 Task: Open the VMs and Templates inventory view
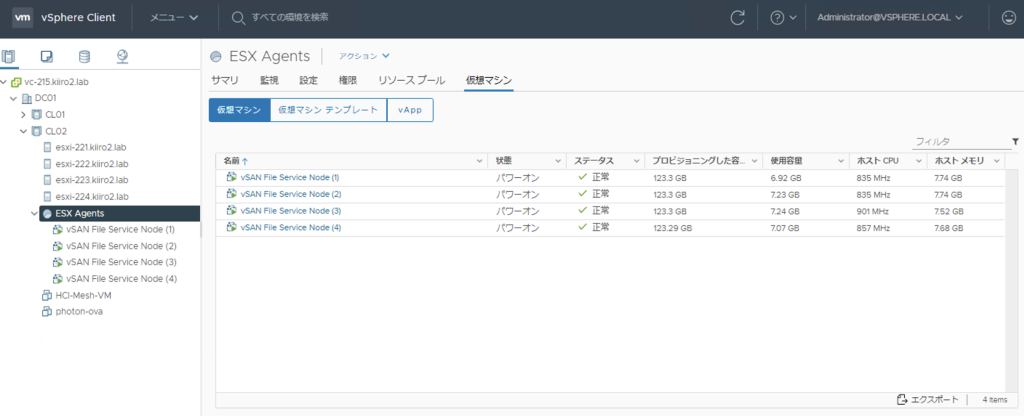[46, 57]
